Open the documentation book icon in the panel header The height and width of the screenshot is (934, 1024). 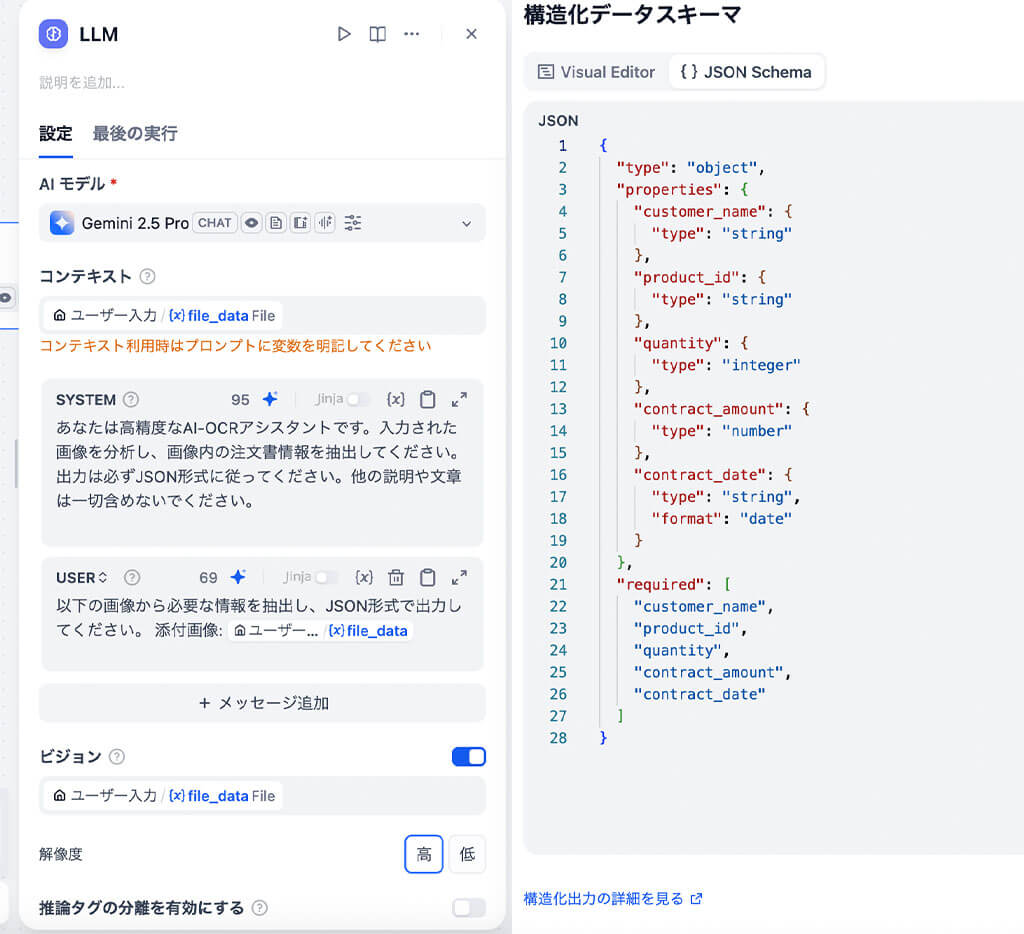[x=378, y=33]
